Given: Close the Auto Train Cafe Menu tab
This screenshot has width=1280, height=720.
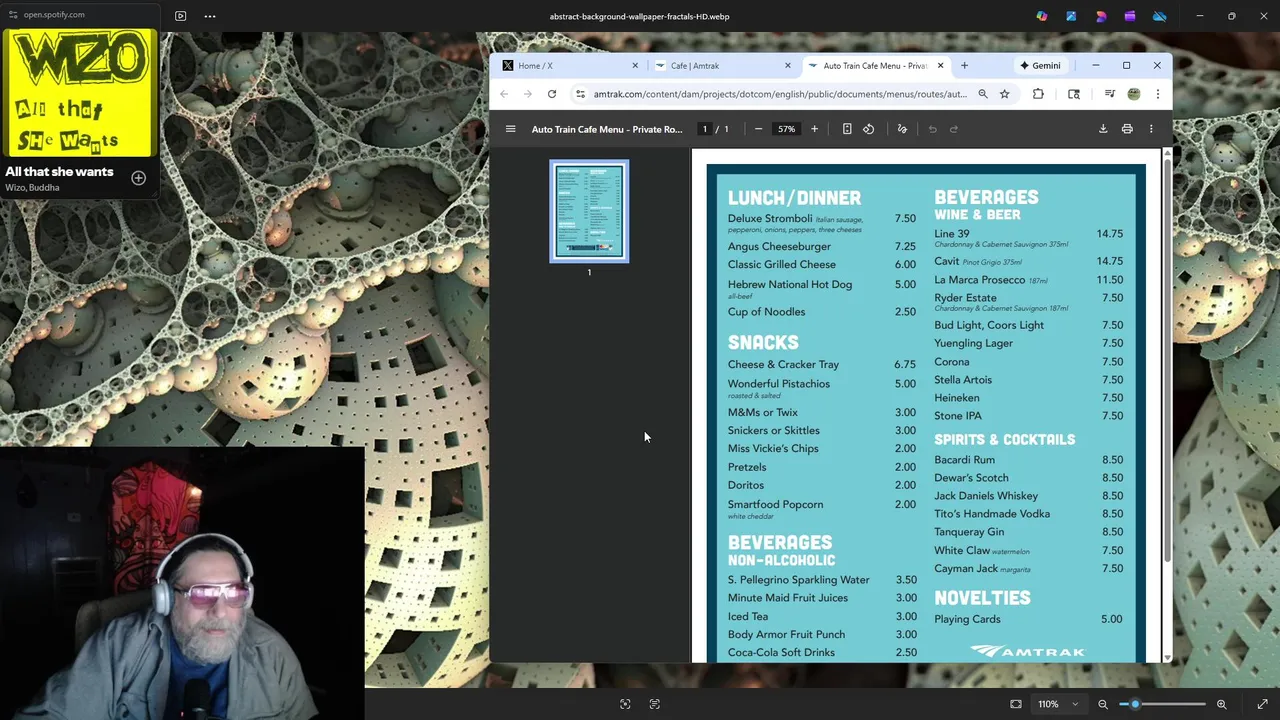Looking at the screenshot, I should (x=940, y=66).
